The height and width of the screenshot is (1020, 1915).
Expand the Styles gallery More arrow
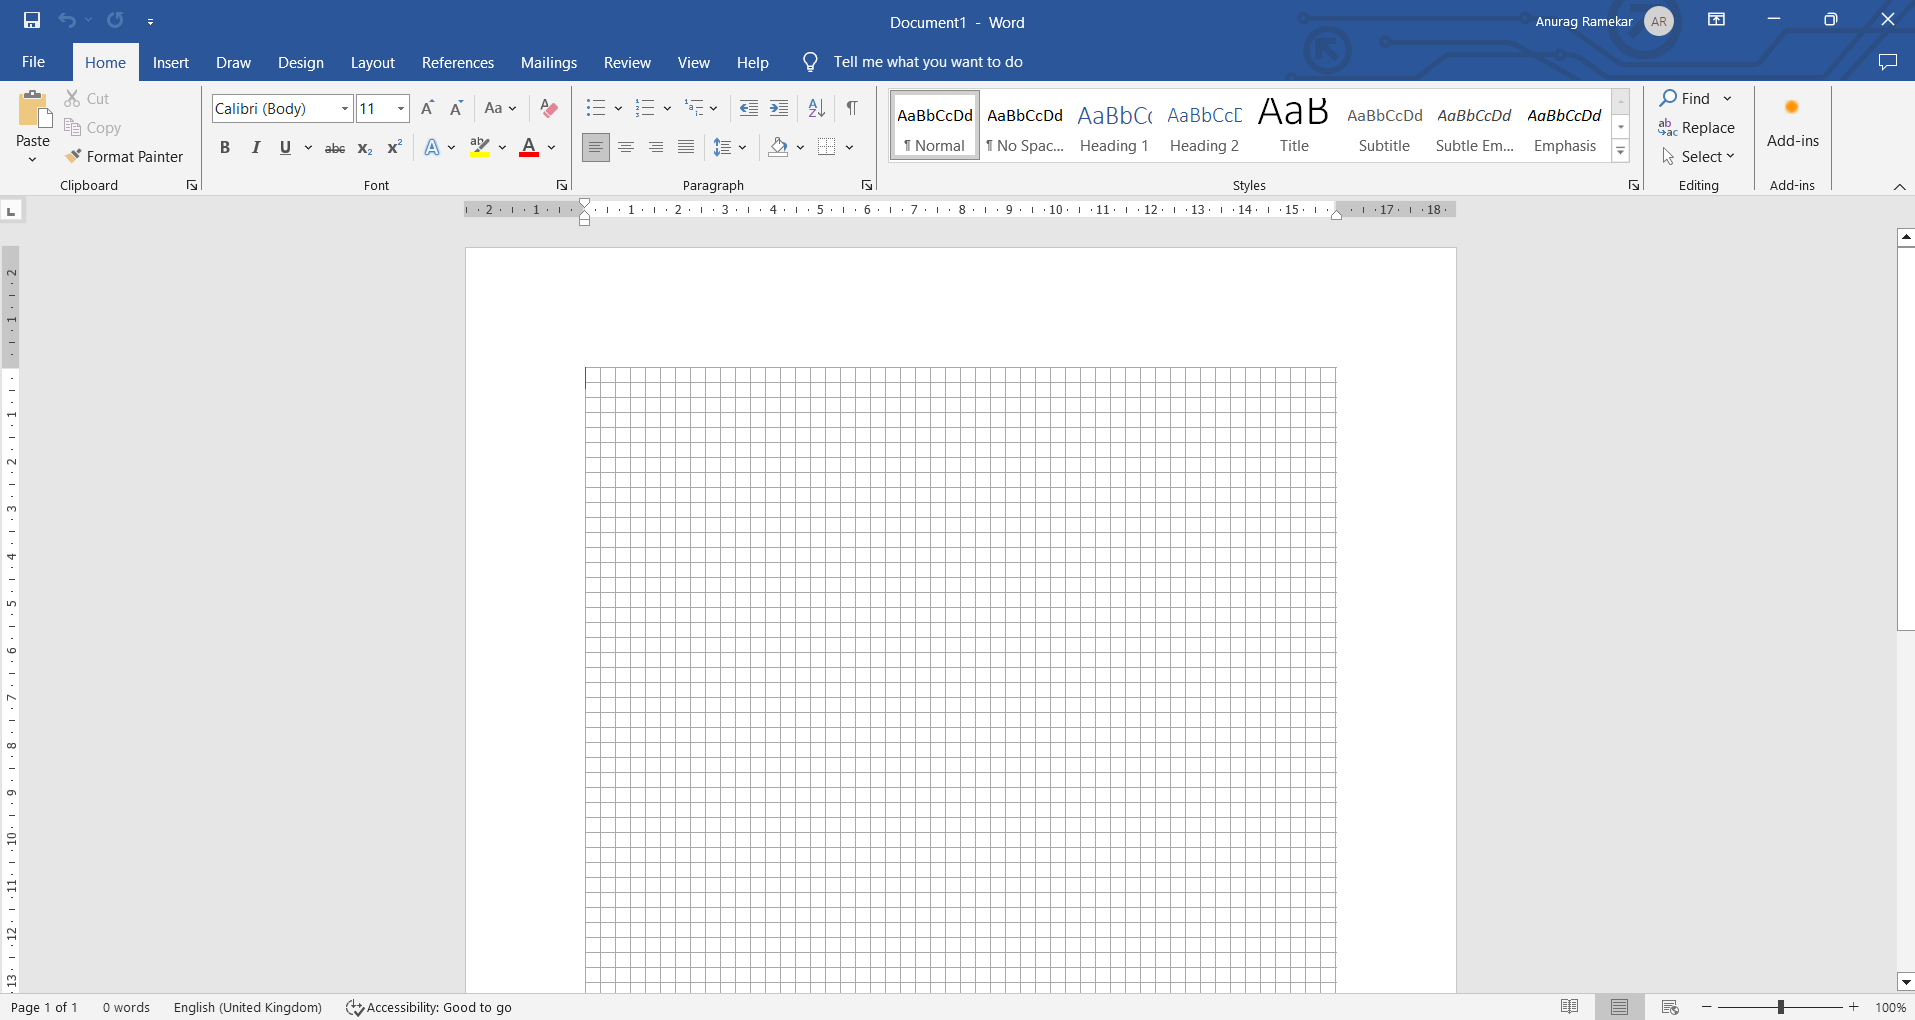(x=1621, y=151)
